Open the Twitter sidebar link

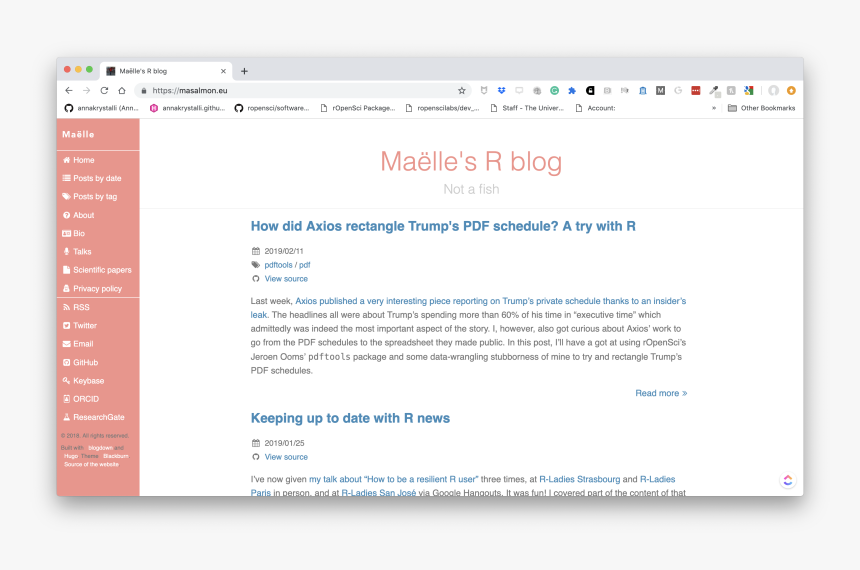coord(84,325)
